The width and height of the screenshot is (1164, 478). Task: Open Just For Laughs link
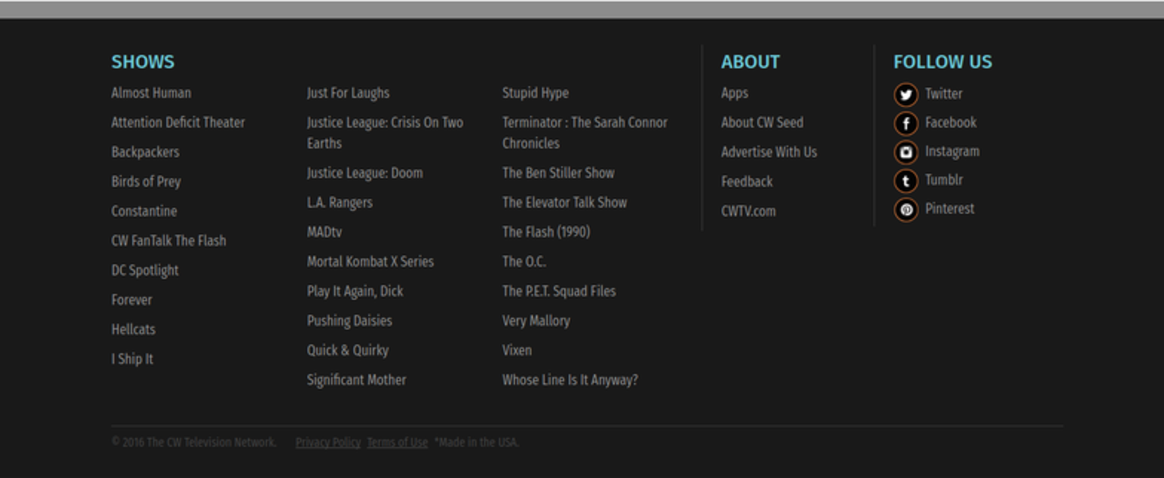point(348,93)
